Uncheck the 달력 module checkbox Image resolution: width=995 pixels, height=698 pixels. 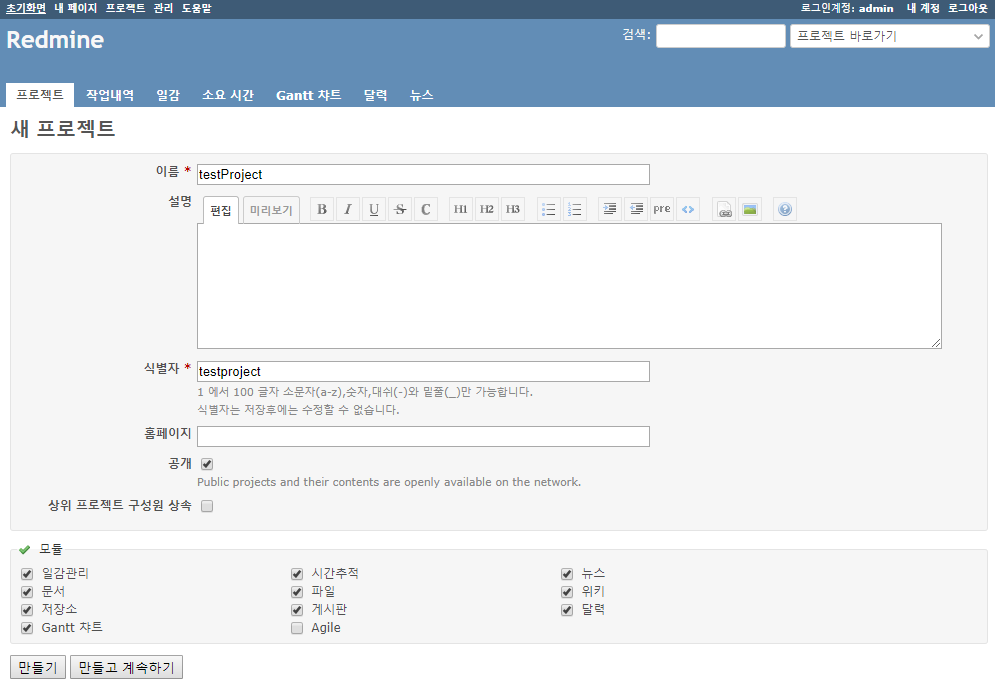point(567,610)
